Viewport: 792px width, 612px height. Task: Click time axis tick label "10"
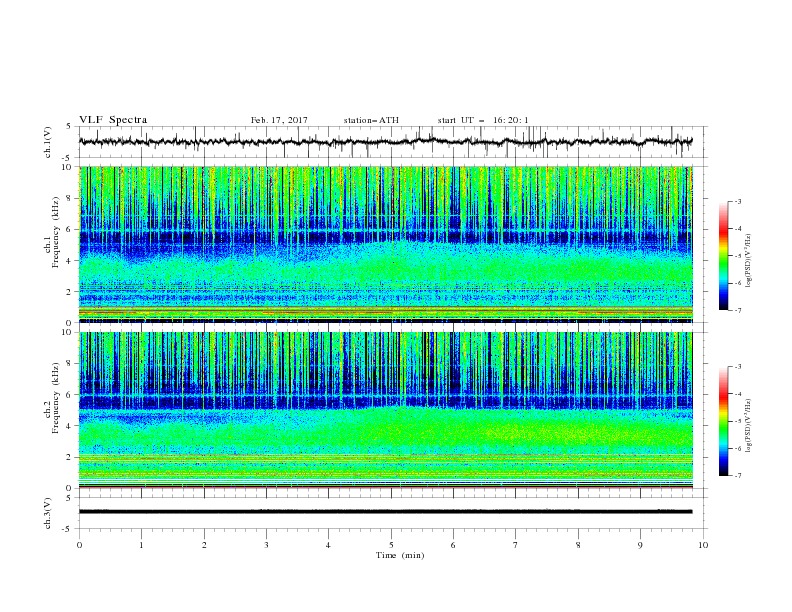click(703, 545)
